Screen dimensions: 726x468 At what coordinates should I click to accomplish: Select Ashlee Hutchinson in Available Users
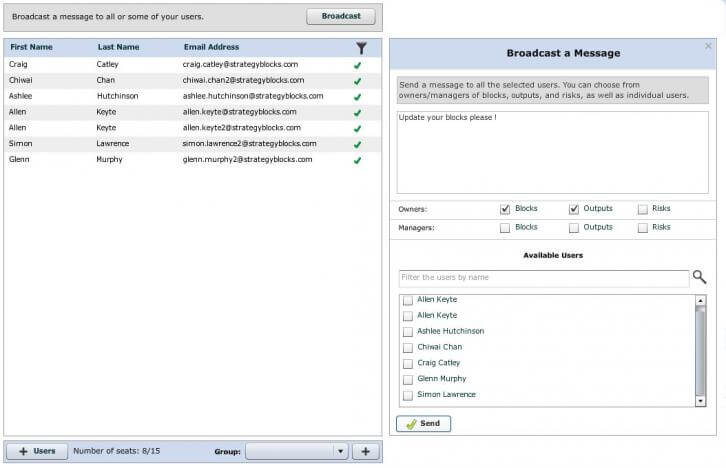(x=408, y=332)
